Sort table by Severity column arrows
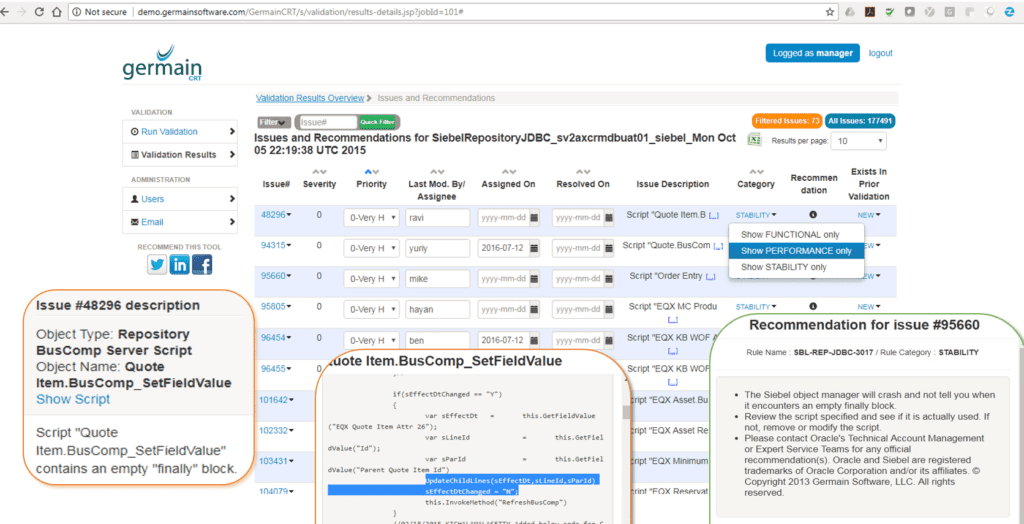 [319, 172]
